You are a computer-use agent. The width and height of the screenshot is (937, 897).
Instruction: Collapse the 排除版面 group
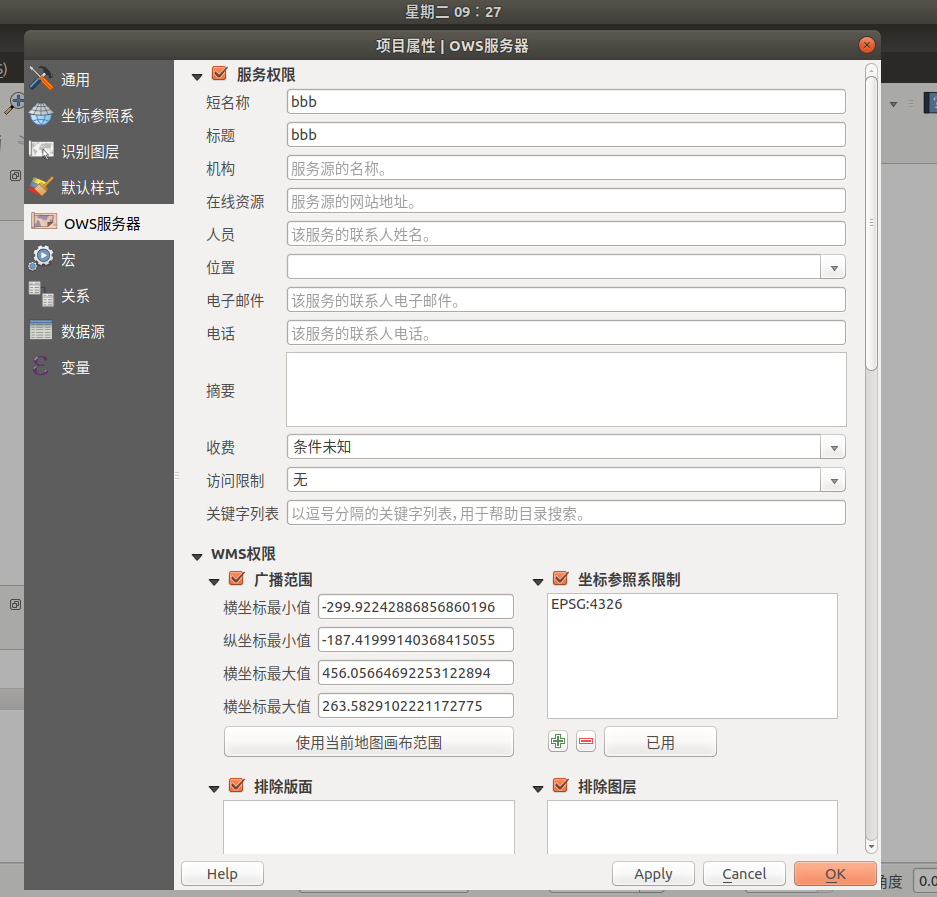214,789
